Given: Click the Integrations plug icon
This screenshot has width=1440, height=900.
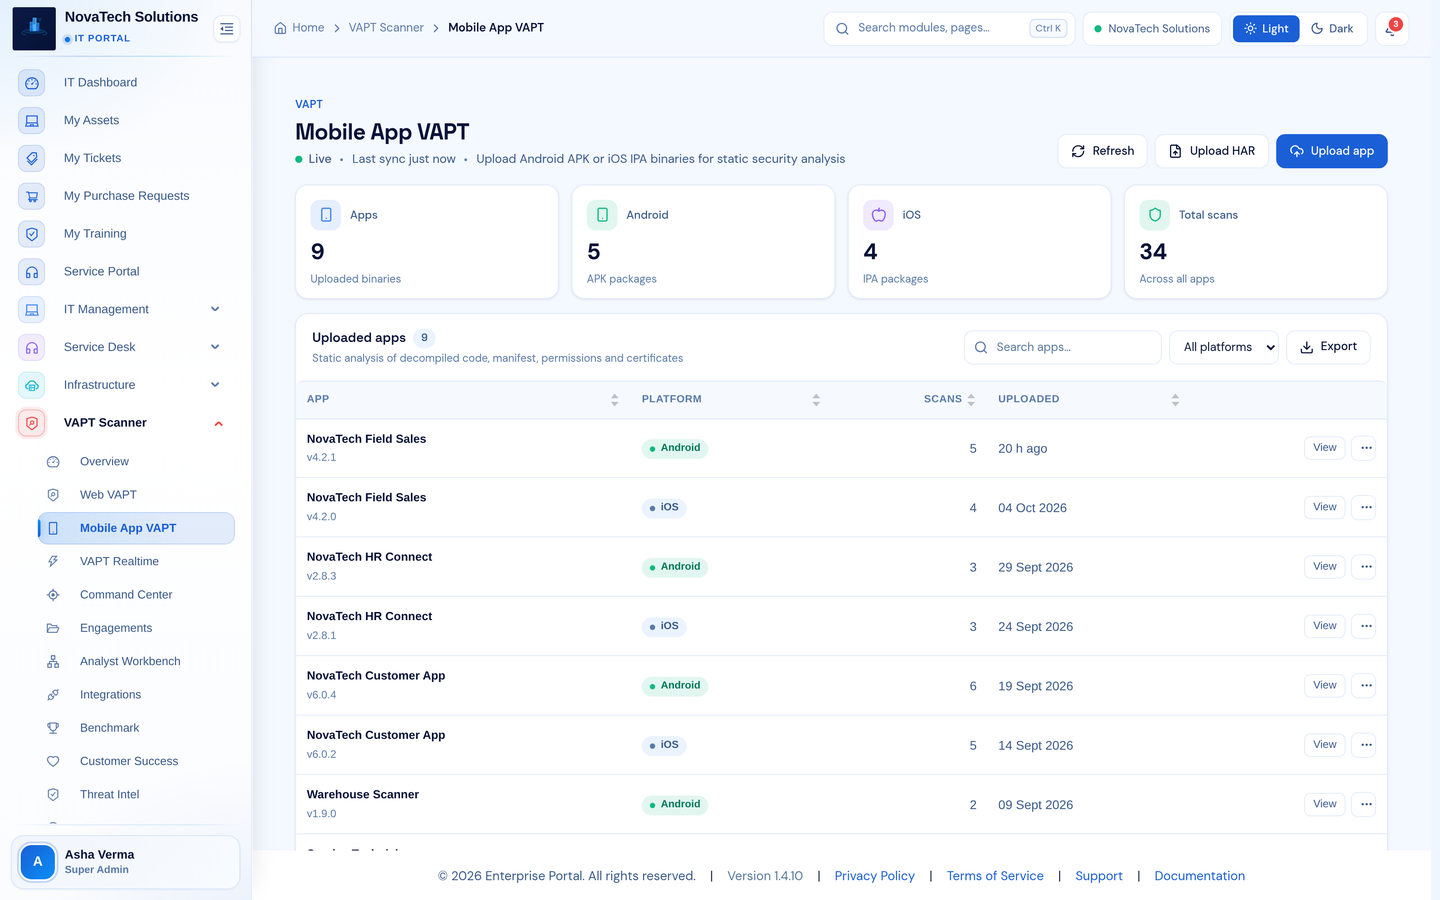Looking at the screenshot, I should [x=53, y=695].
